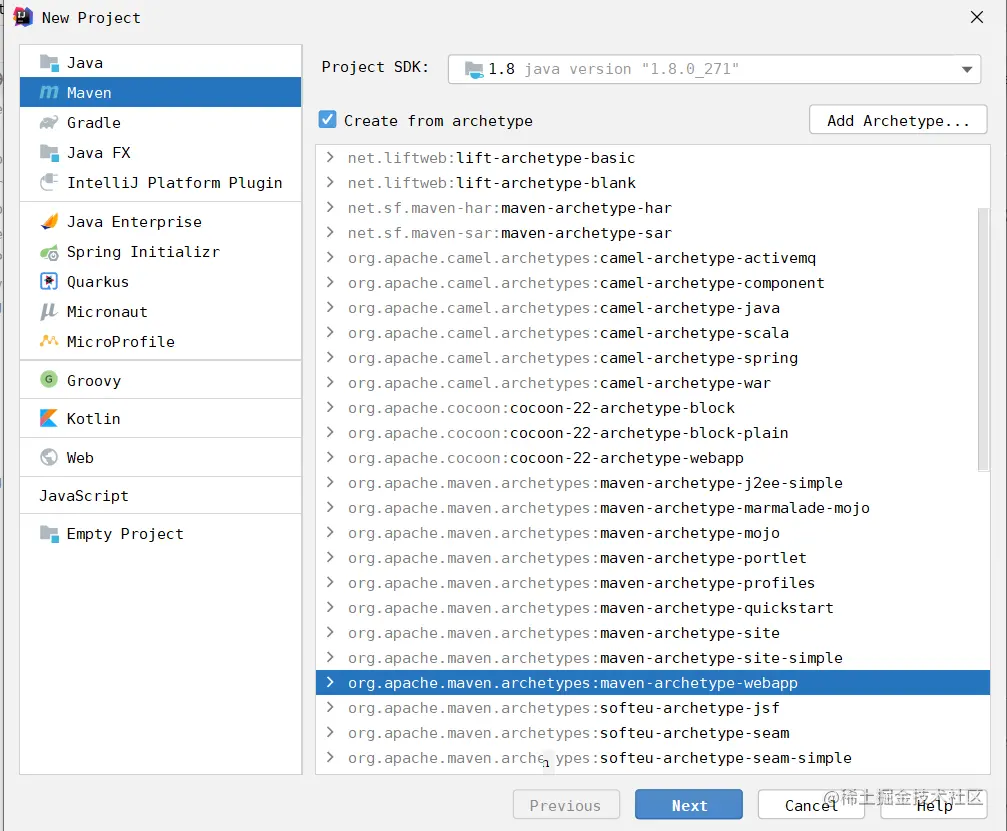1007x831 pixels.
Task: Click the SDK folder icon in dropdown
Action: (x=474, y=69)
